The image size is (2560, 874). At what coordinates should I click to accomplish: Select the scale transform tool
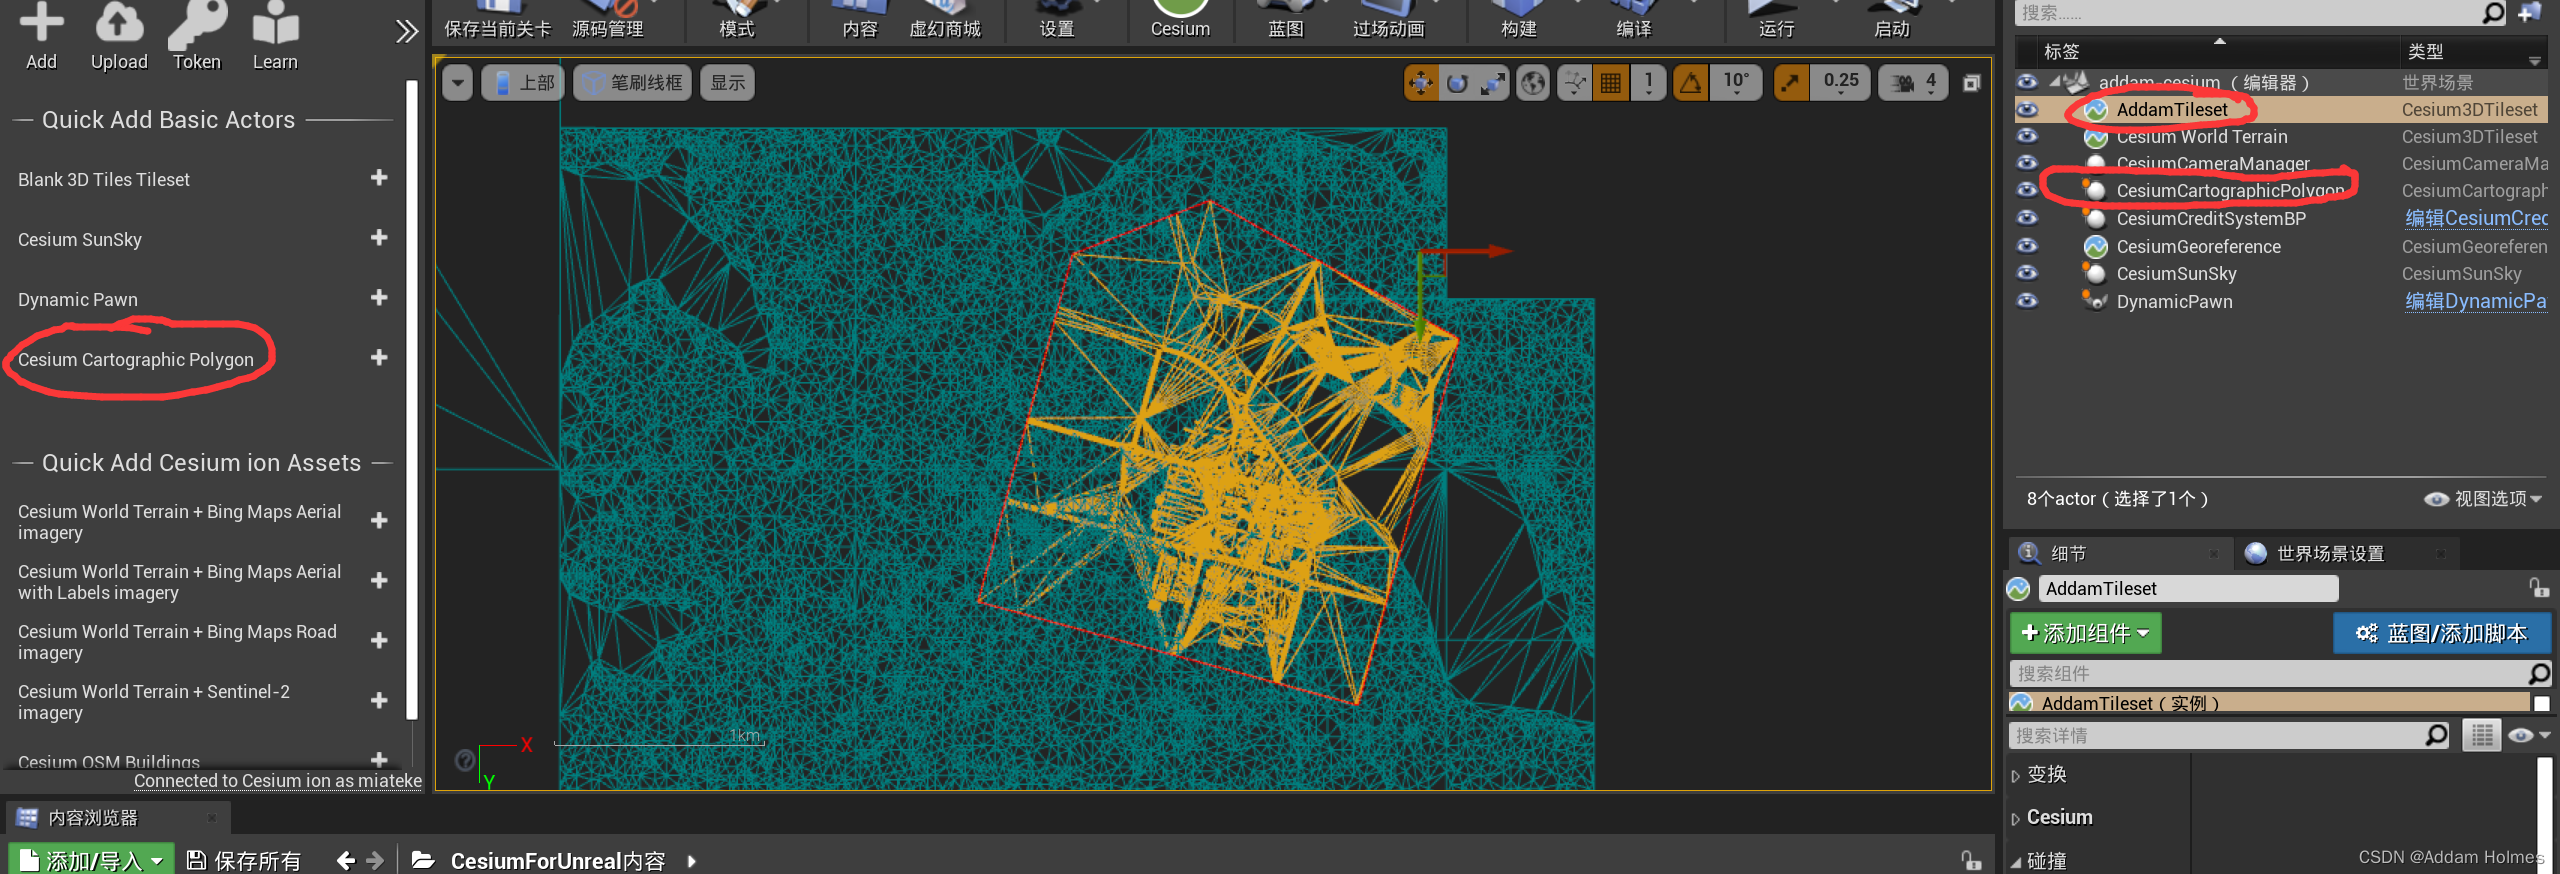click(x=1493, y=83)
